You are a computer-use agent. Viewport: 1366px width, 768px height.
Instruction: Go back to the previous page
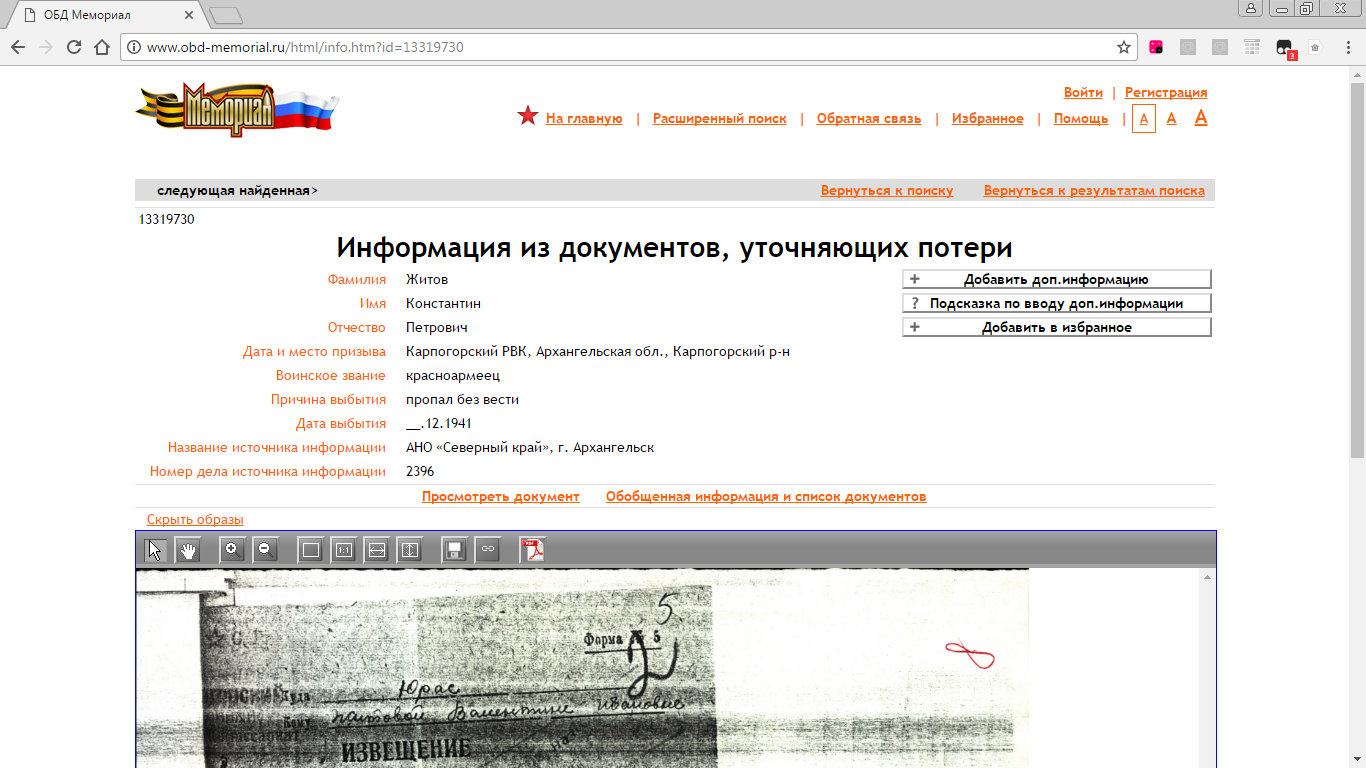[x=18, y=47]
